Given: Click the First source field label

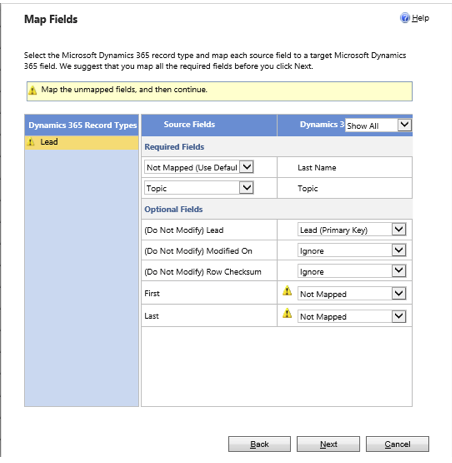Looking at the screenshot, I should click(152, 293).
